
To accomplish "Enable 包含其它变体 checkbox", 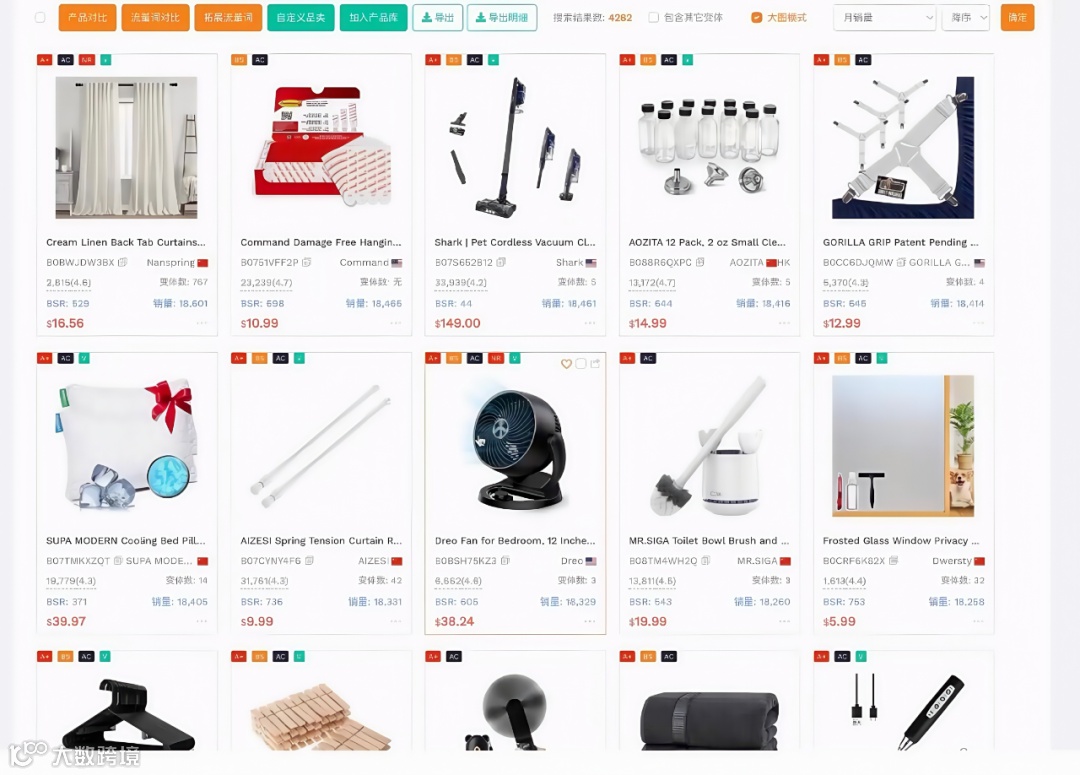I will coord(654,17).
